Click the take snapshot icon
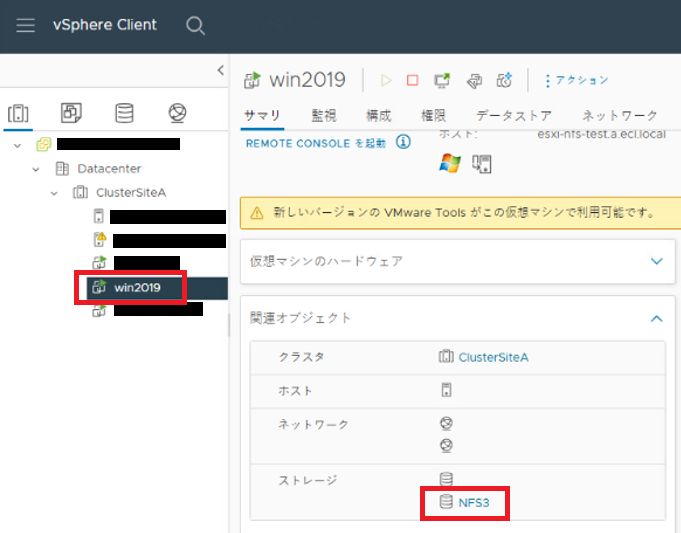 click(x=505, y=80)
